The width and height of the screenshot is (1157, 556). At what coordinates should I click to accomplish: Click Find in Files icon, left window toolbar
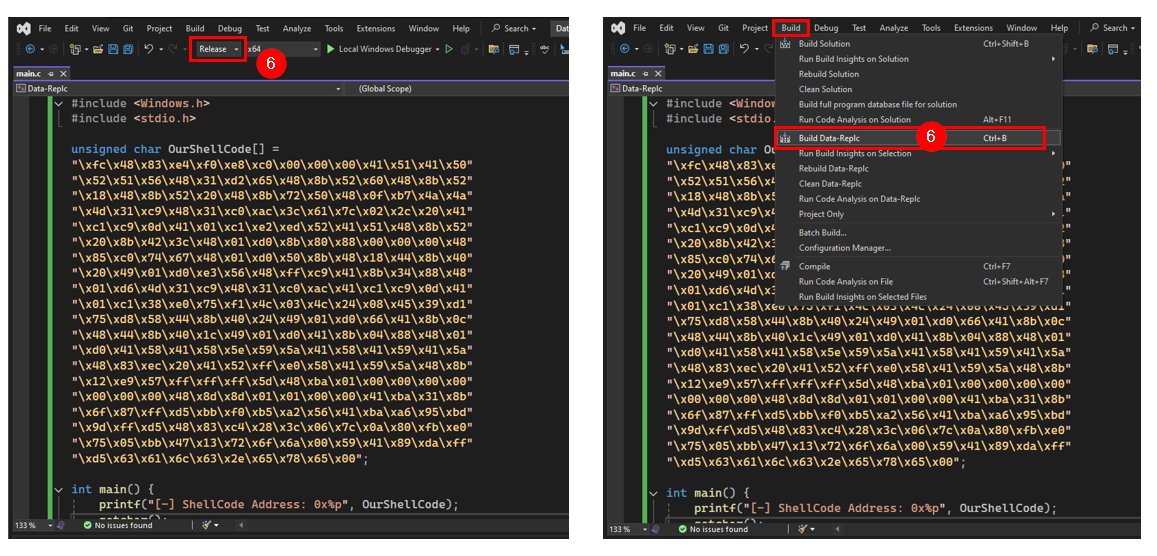(494, 49)
